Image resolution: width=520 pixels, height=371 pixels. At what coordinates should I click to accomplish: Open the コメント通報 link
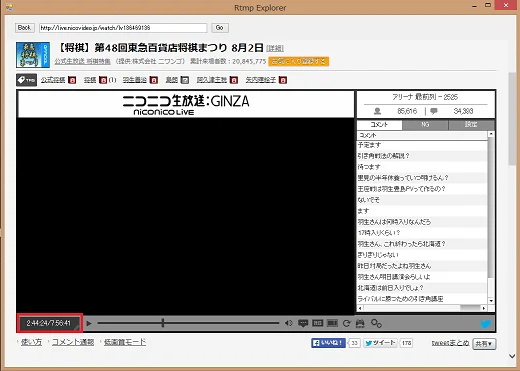[x=73, y=342]
